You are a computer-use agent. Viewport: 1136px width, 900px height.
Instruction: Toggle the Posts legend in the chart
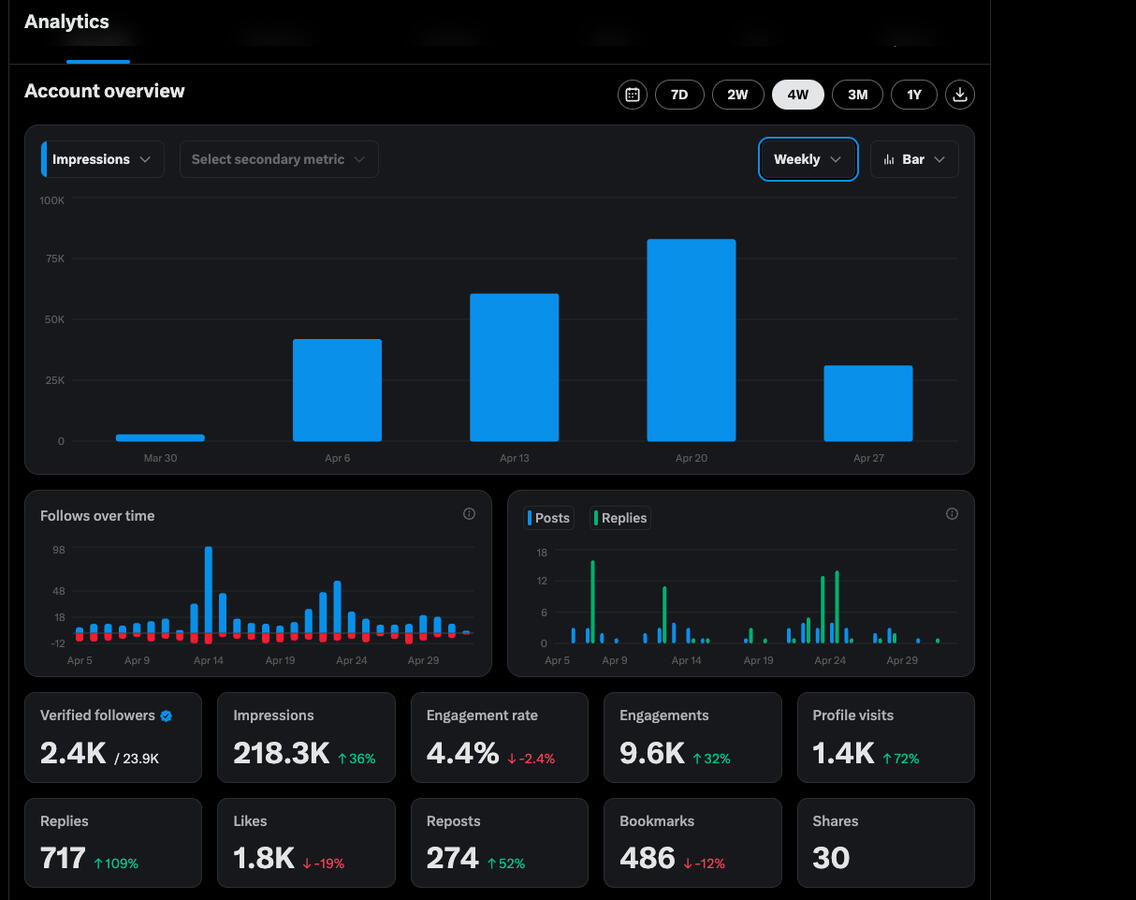click(x=548, y=518)
